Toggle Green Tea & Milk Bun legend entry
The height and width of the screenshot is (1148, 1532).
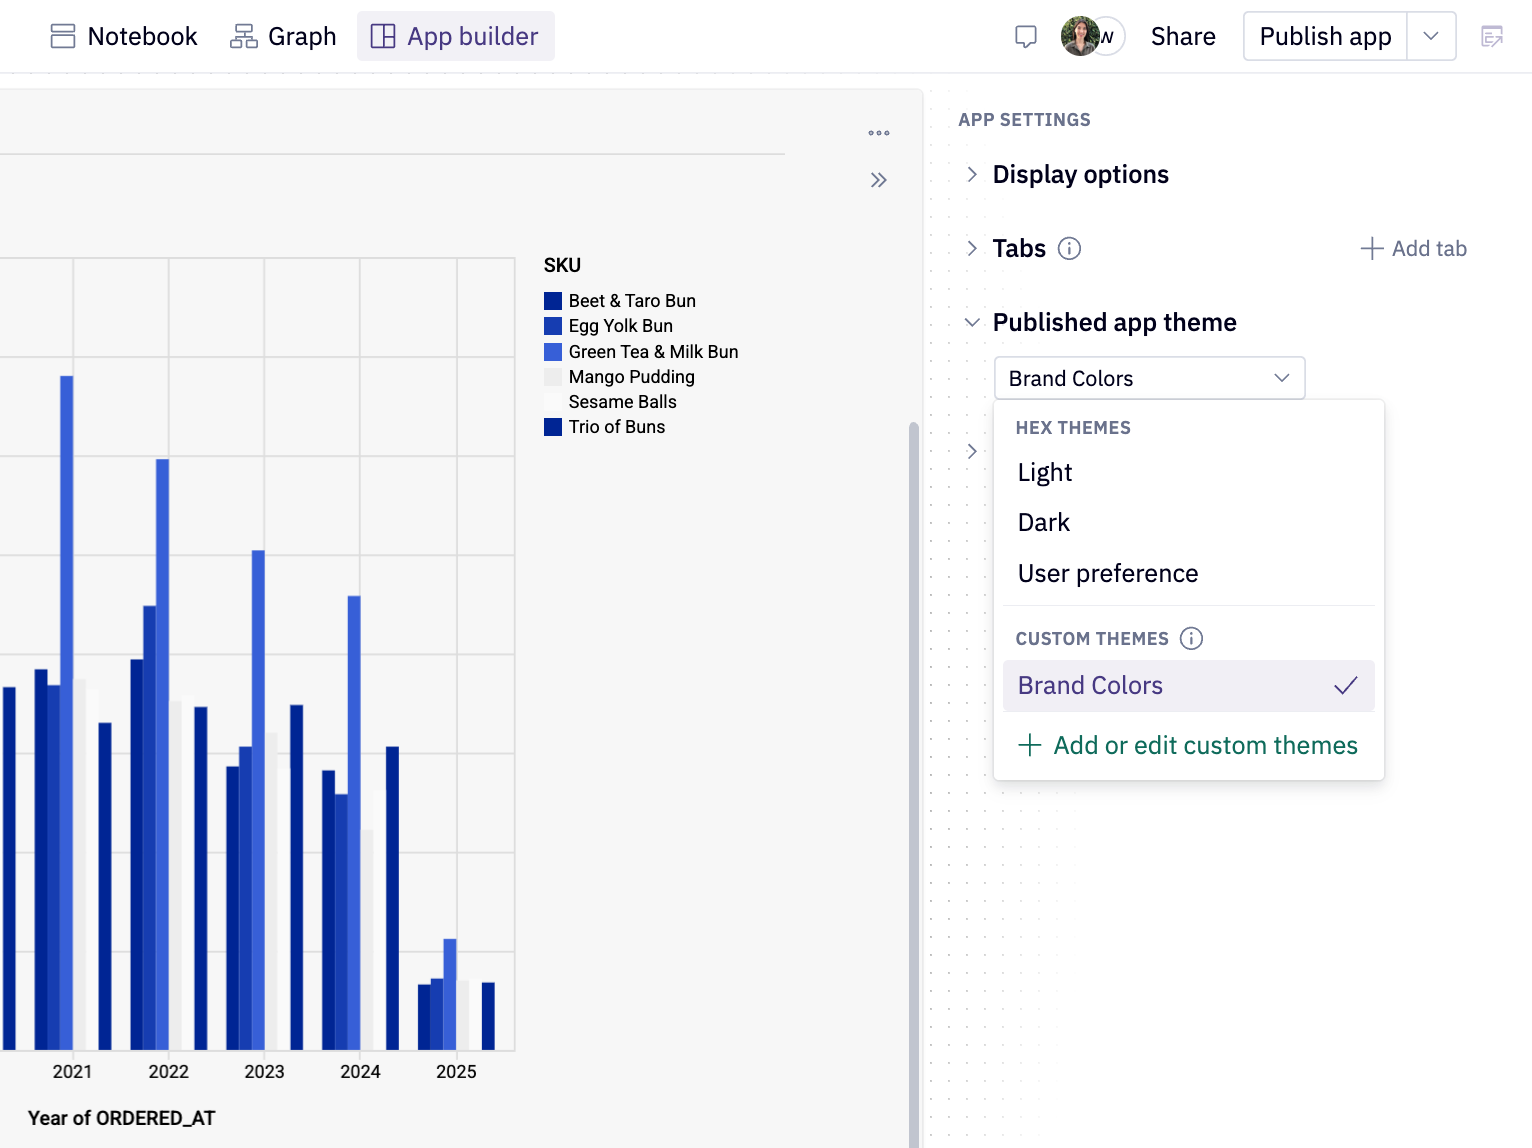tap(652, 352)
